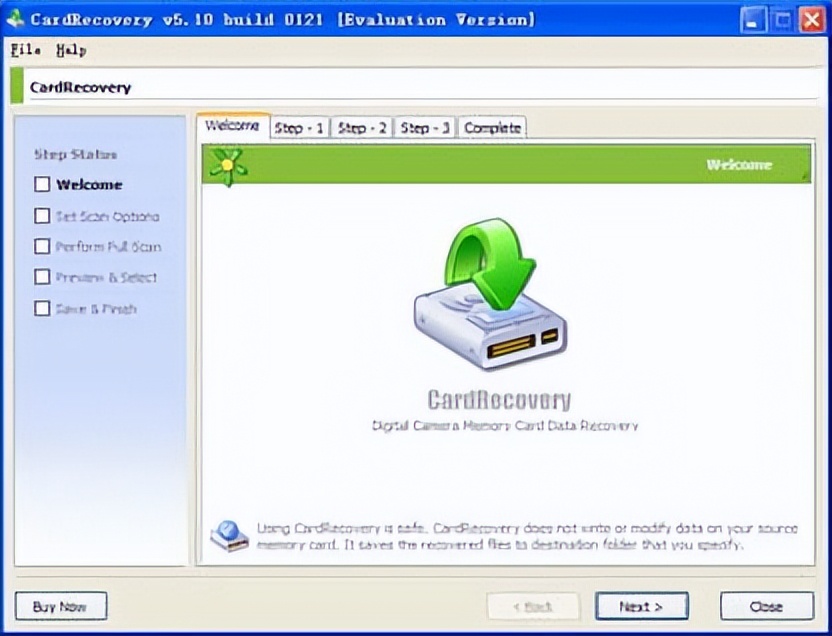The width and height of the screenshot is (832, 636).
Task: Click the Buy Now button
Action: click(61, 606)
